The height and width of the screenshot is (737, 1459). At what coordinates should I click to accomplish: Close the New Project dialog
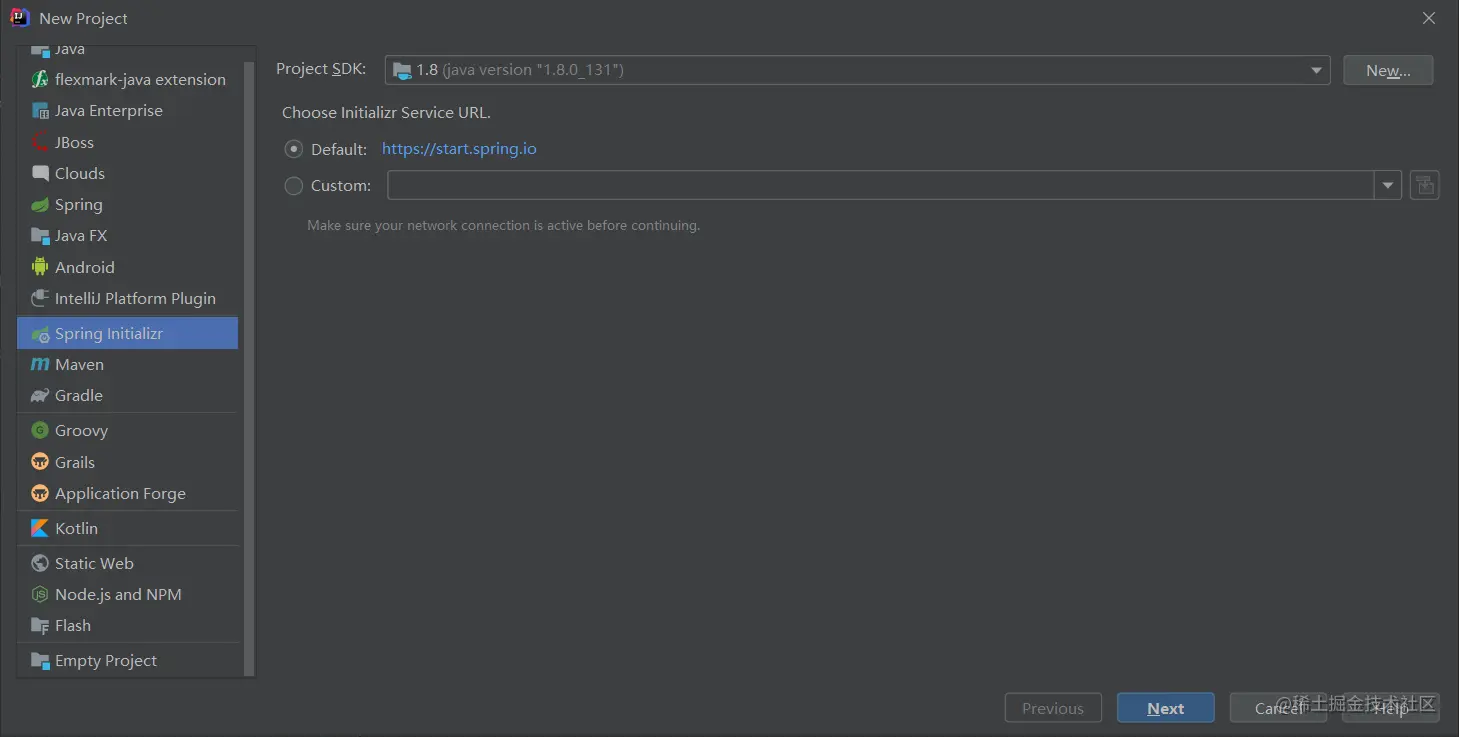tap(1429, 18)
